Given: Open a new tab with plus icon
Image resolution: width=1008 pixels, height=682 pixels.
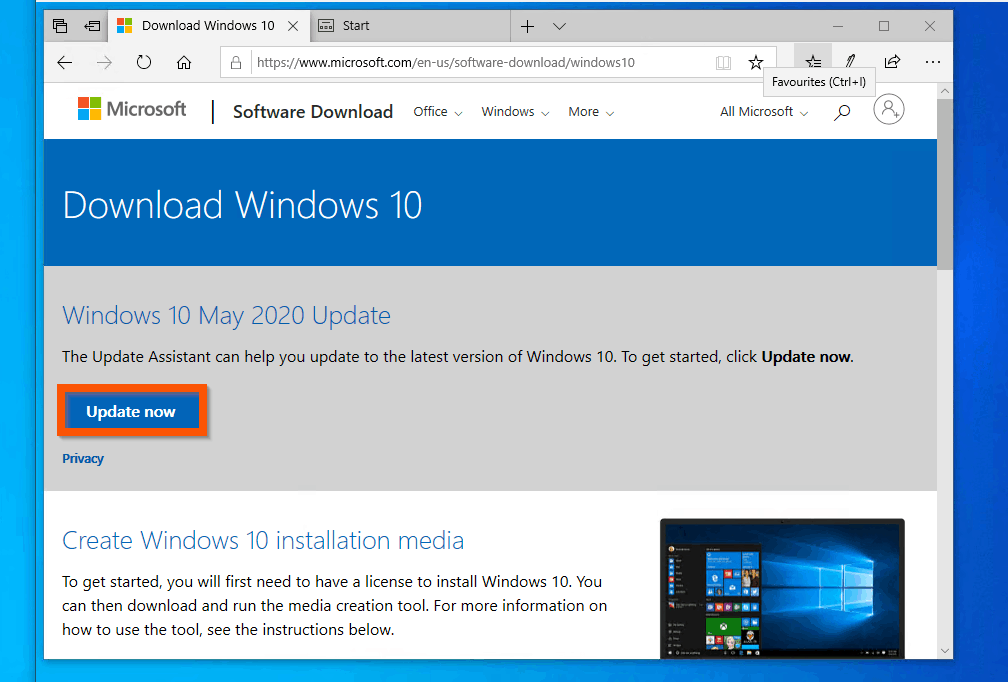Looking at the screenshot, I should coord(527,26).
